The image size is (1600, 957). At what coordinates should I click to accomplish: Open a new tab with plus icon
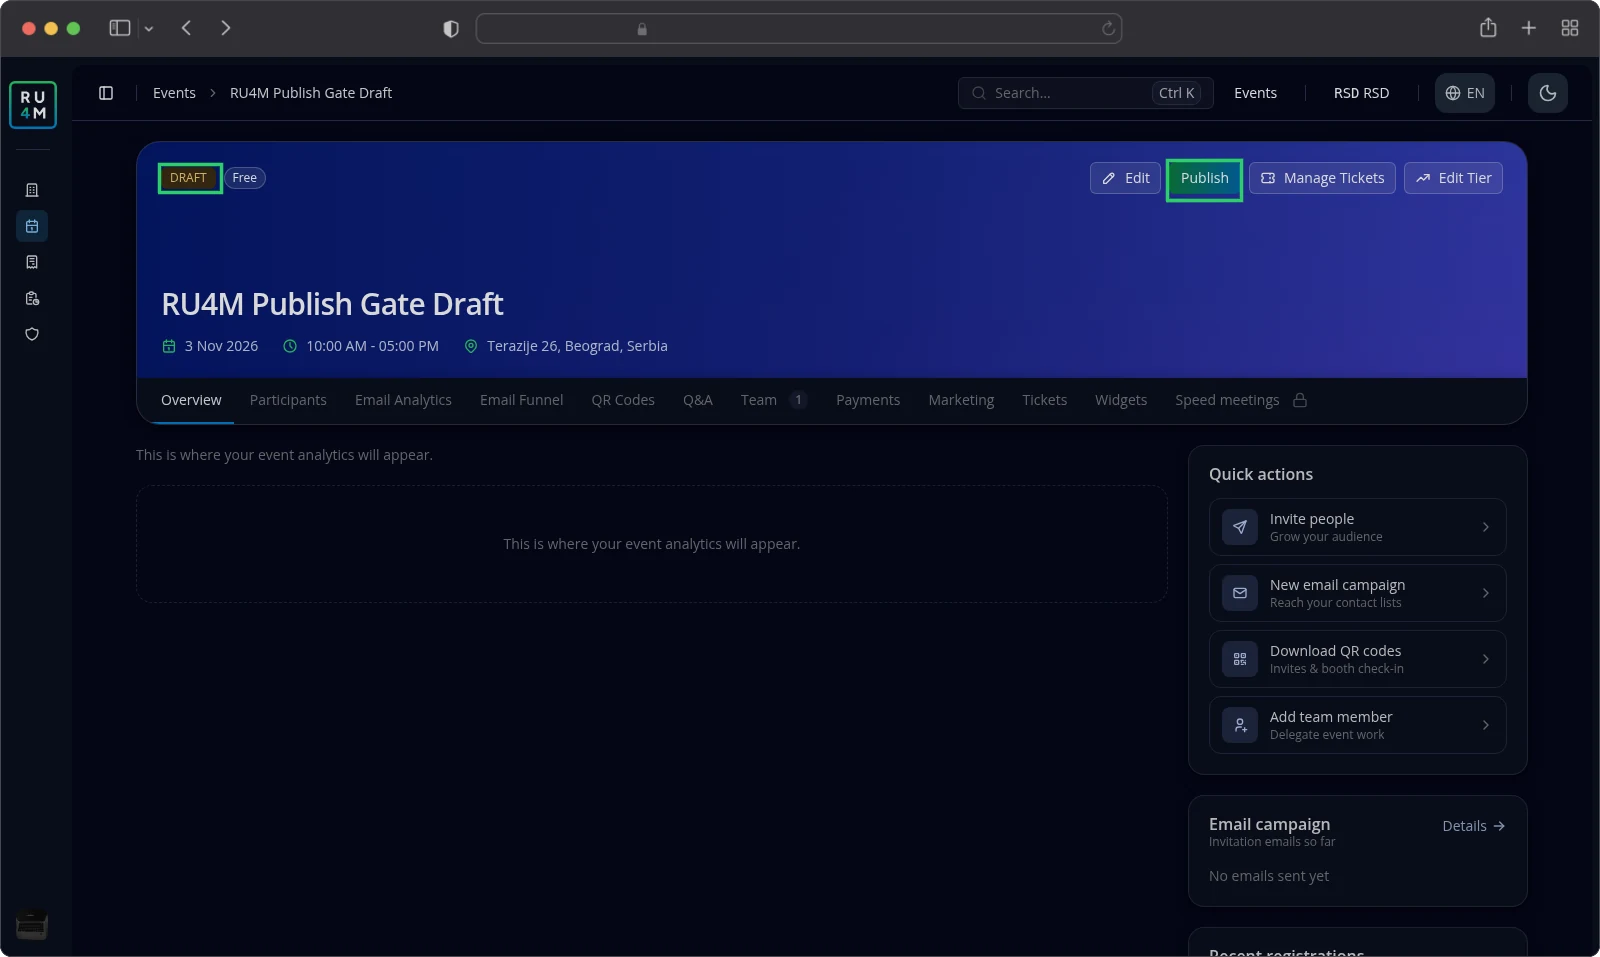1529,28
